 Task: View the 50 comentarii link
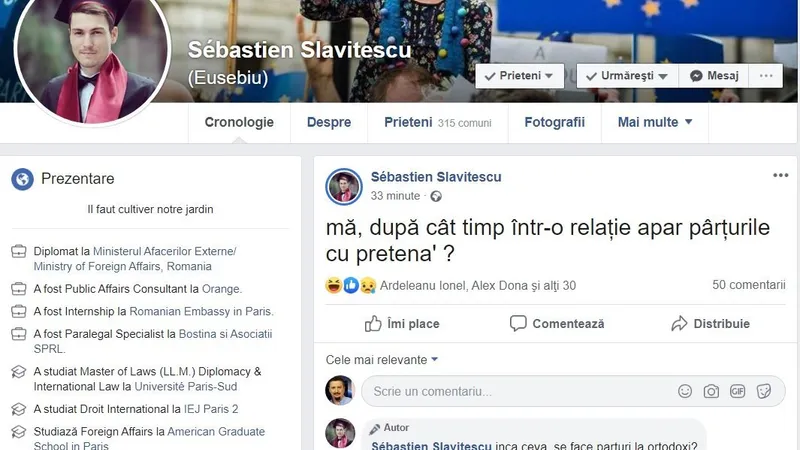pyautogui.click(x=748, y=285)
